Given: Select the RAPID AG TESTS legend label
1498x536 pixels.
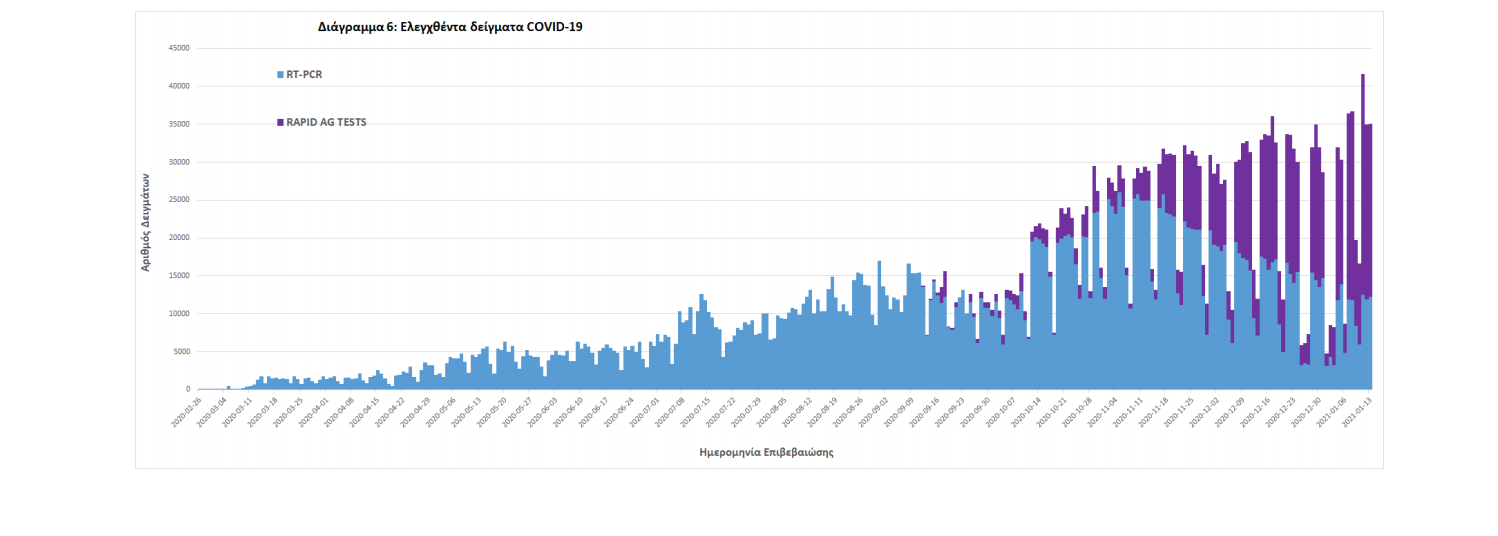Looking at the screenshot, I should pyautogui.click(x=326, y=123).
